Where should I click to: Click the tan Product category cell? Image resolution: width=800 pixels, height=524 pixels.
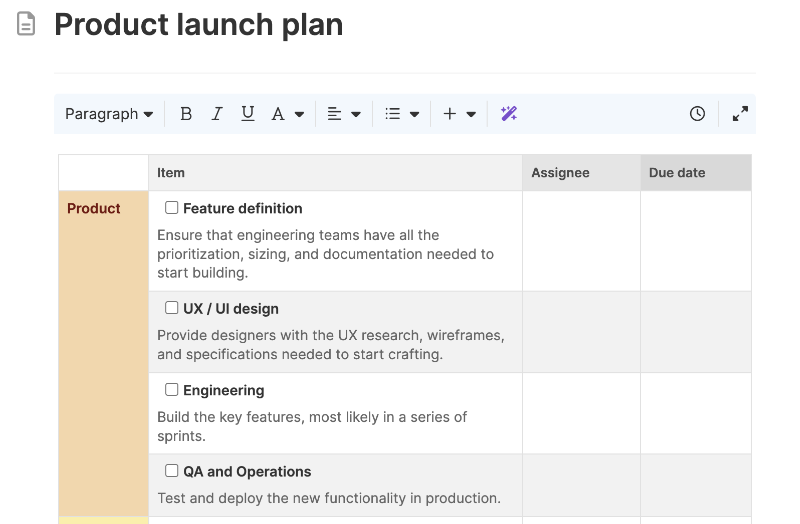tap(103, 350)
